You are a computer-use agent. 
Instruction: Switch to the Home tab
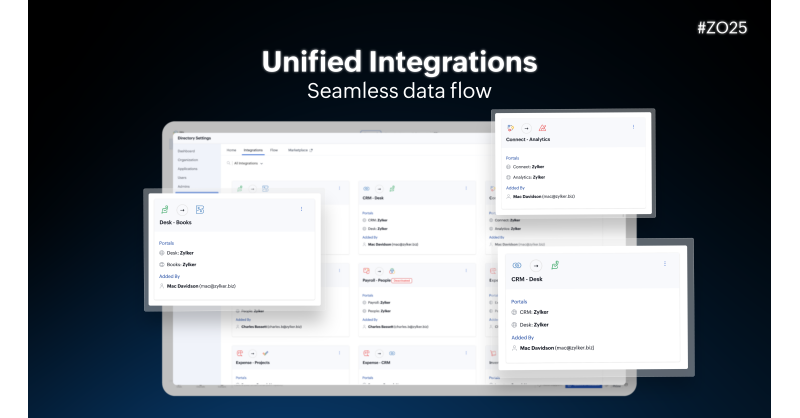click(x=231, y=150)
